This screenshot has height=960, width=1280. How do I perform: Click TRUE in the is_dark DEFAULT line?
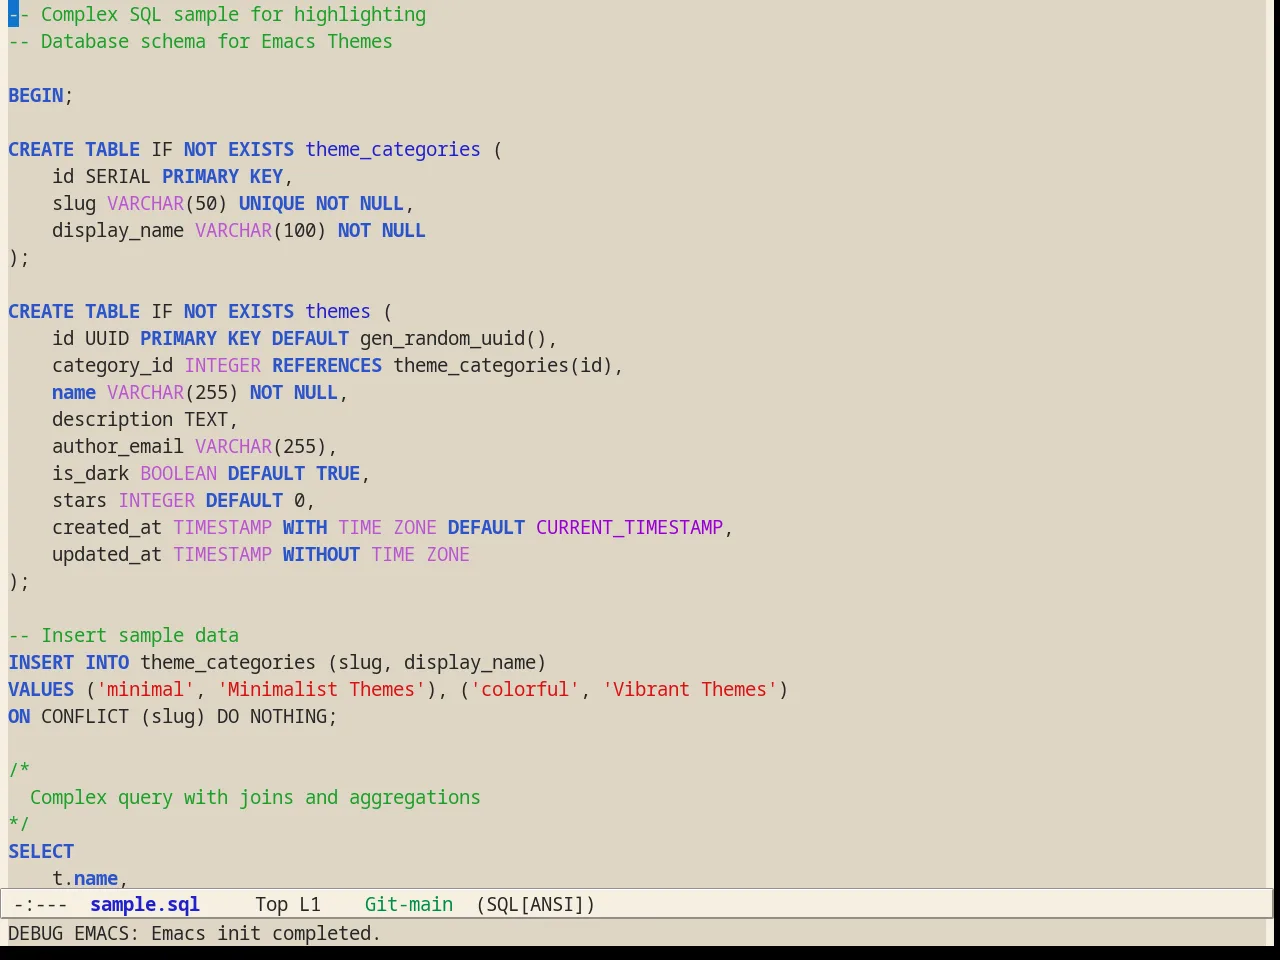tap(338, 473)
